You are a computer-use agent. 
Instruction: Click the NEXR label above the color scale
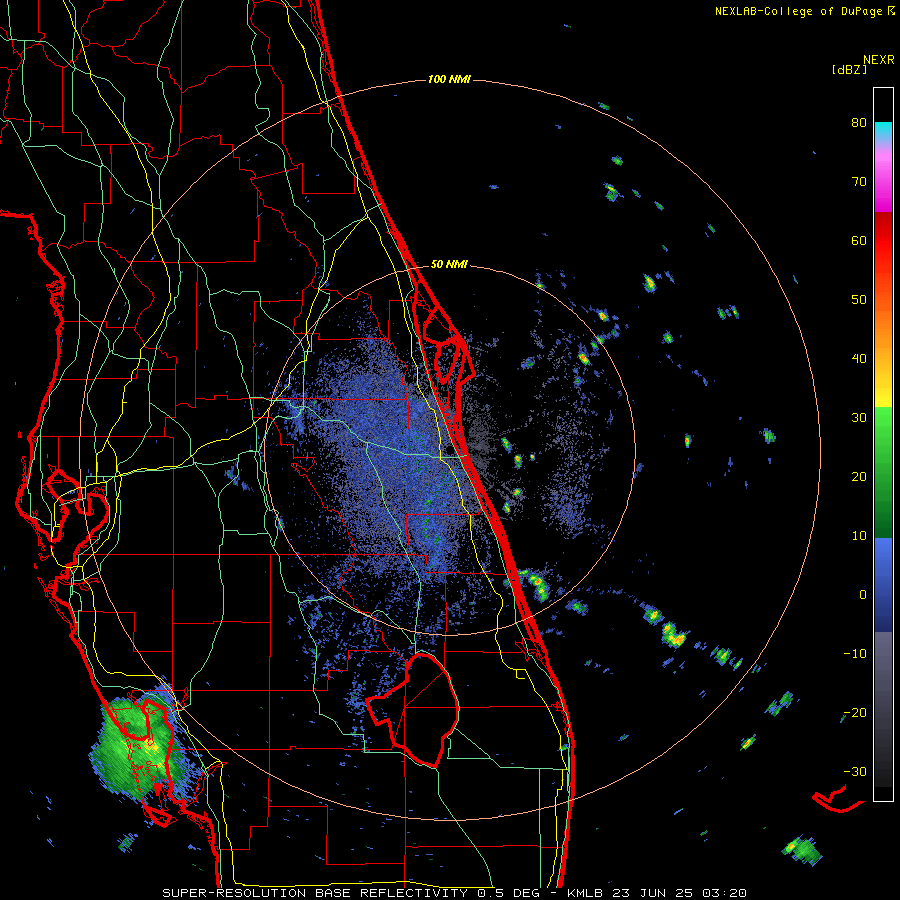(878, 60)
